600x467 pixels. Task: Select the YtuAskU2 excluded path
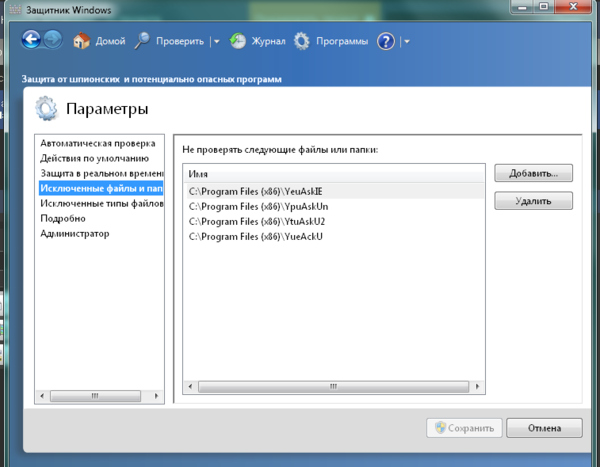[334, 222]
